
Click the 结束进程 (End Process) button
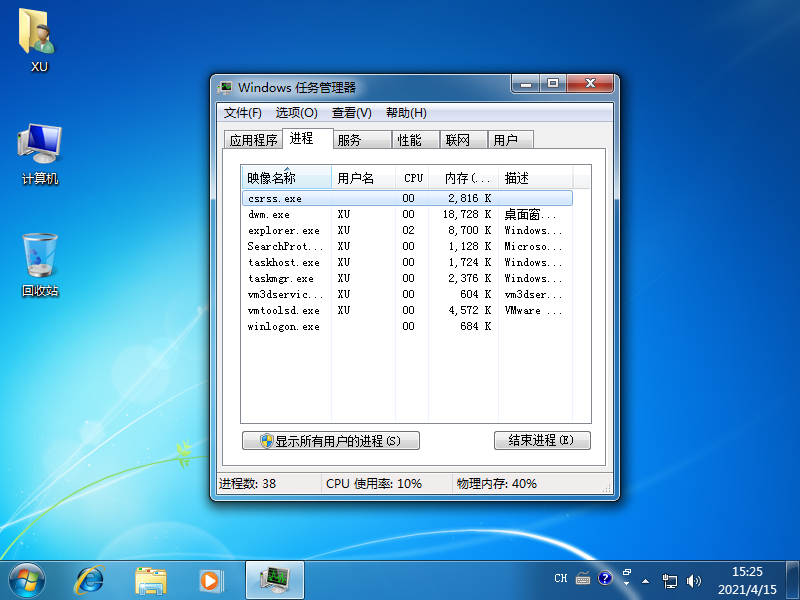pyautogui.click(x=542, y=440)
